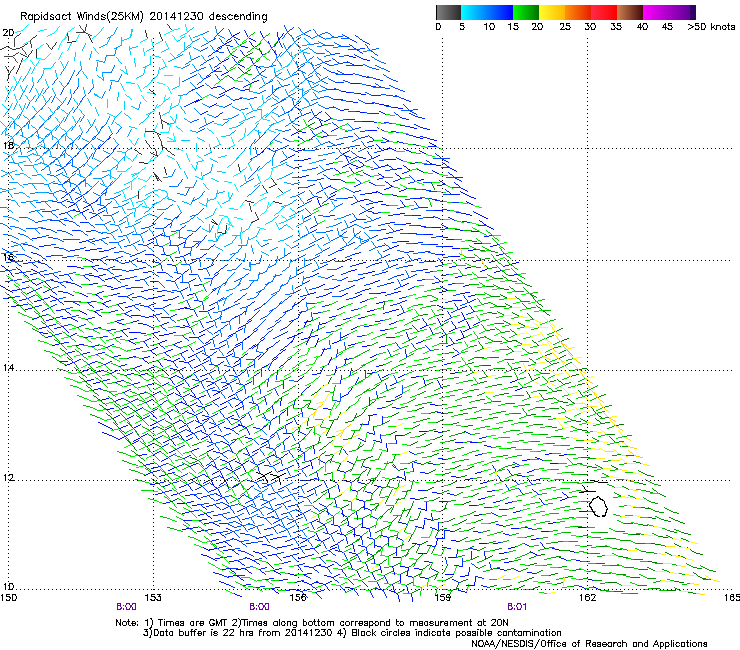
Task: Click the '>50 knots' legend label
Action: pyautogui.click(x=711, y=27)
